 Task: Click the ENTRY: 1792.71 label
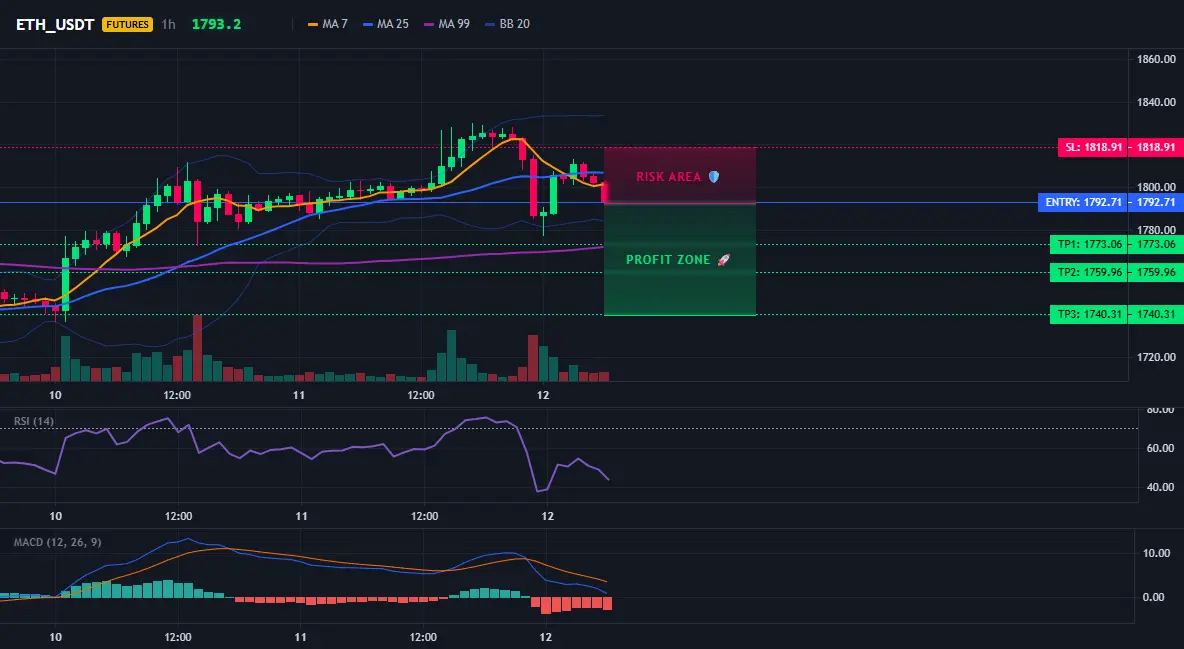(1083, 202)
